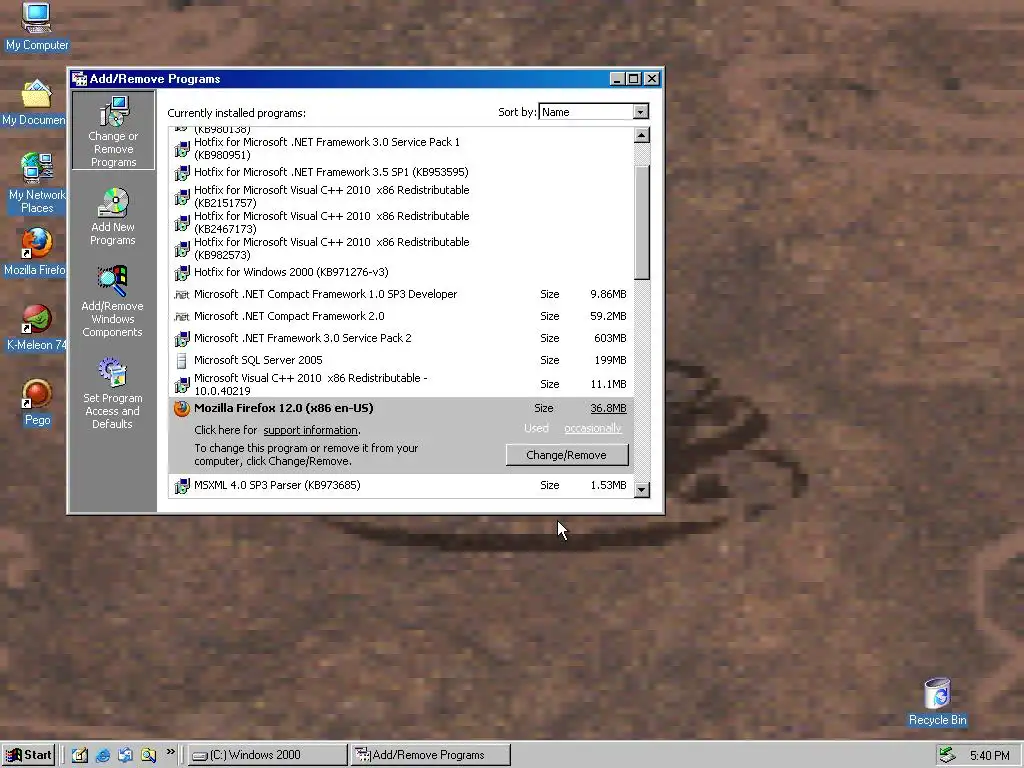Select Recycle Bin desktop icon

(x=937, y=702)
